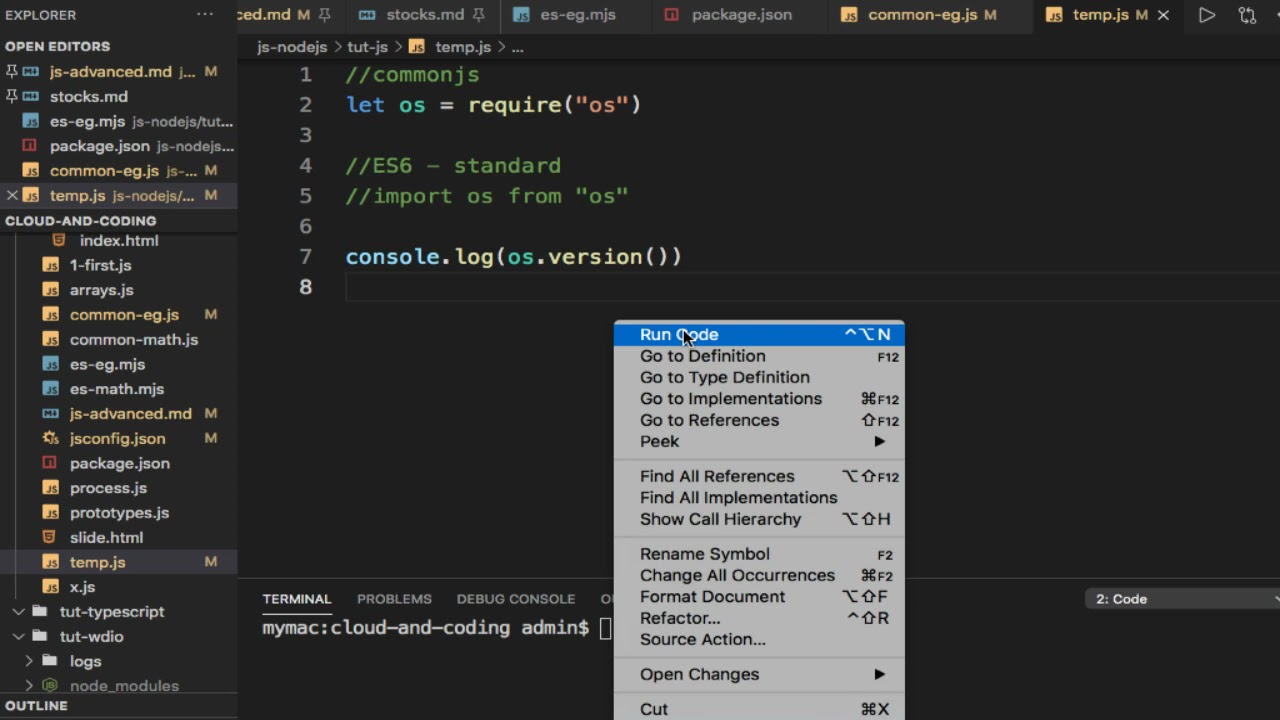The width and height of the screenshot is (1280, 720).
Task: Switch to the package.json tab
Action: pos(740,15)
